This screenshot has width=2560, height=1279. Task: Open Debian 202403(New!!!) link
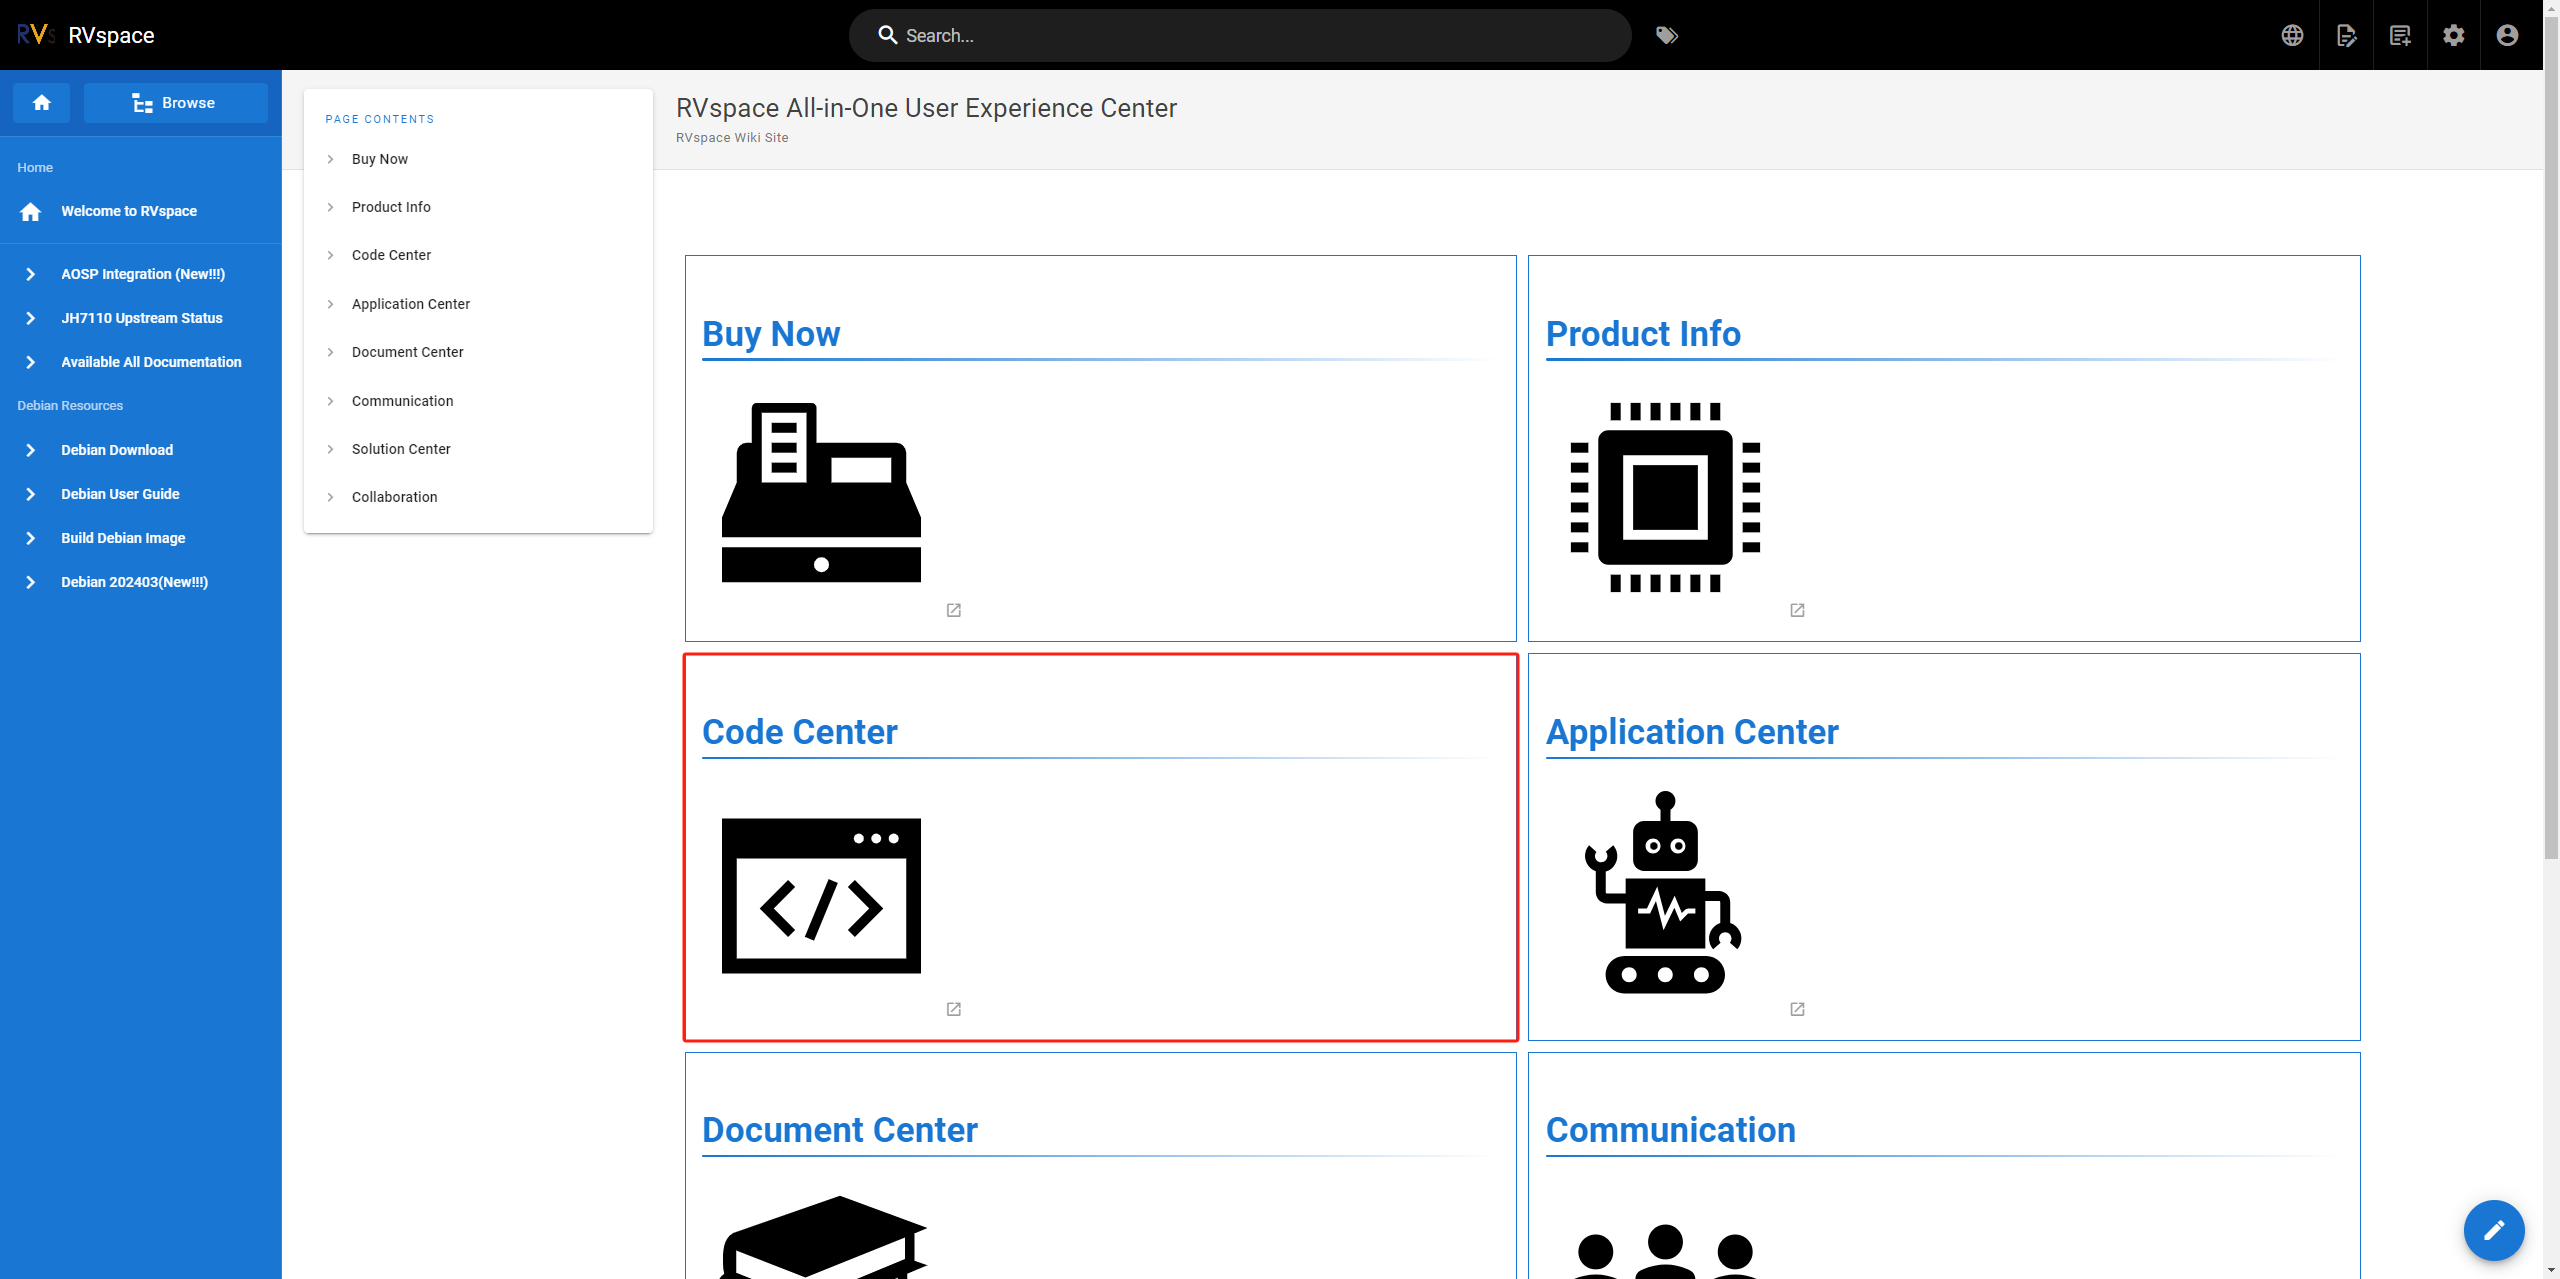point(134,582)
